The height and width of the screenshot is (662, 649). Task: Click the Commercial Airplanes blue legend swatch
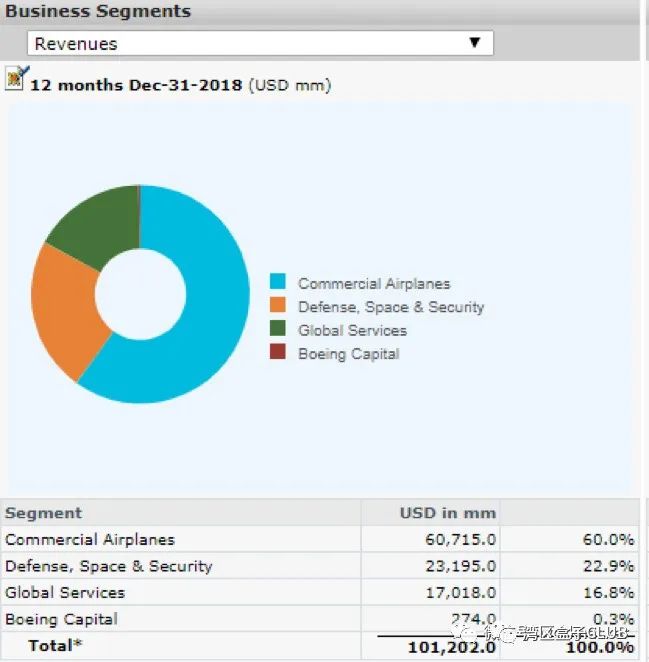point(277,281)
